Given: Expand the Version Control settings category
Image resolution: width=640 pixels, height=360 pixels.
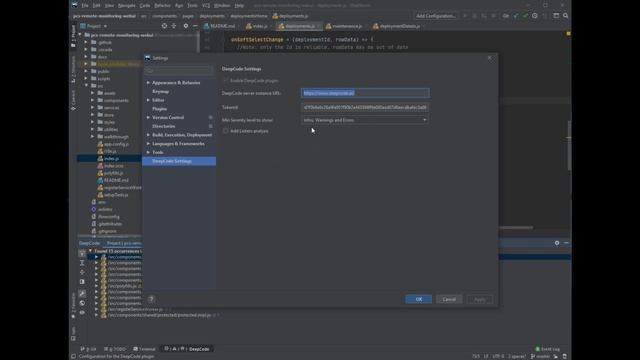Looking at the screenshot, I should tap(148, 117).
